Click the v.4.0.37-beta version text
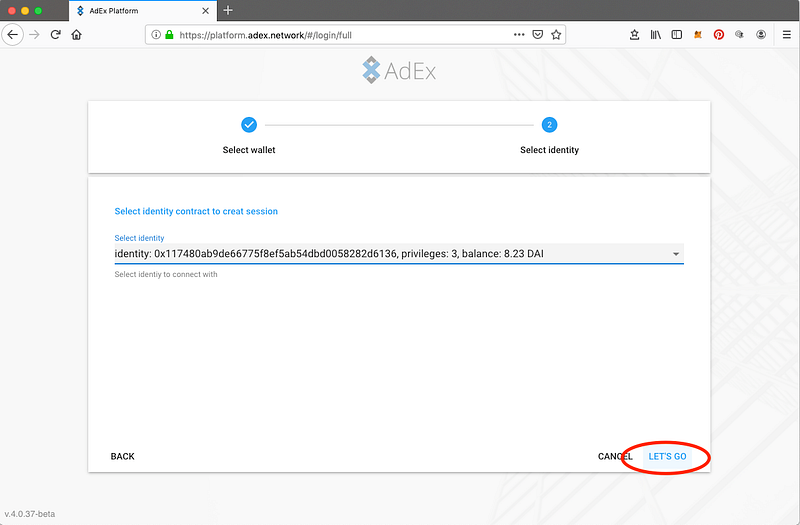The height and width of the screenshot is (525, 800). coord(30,514)
